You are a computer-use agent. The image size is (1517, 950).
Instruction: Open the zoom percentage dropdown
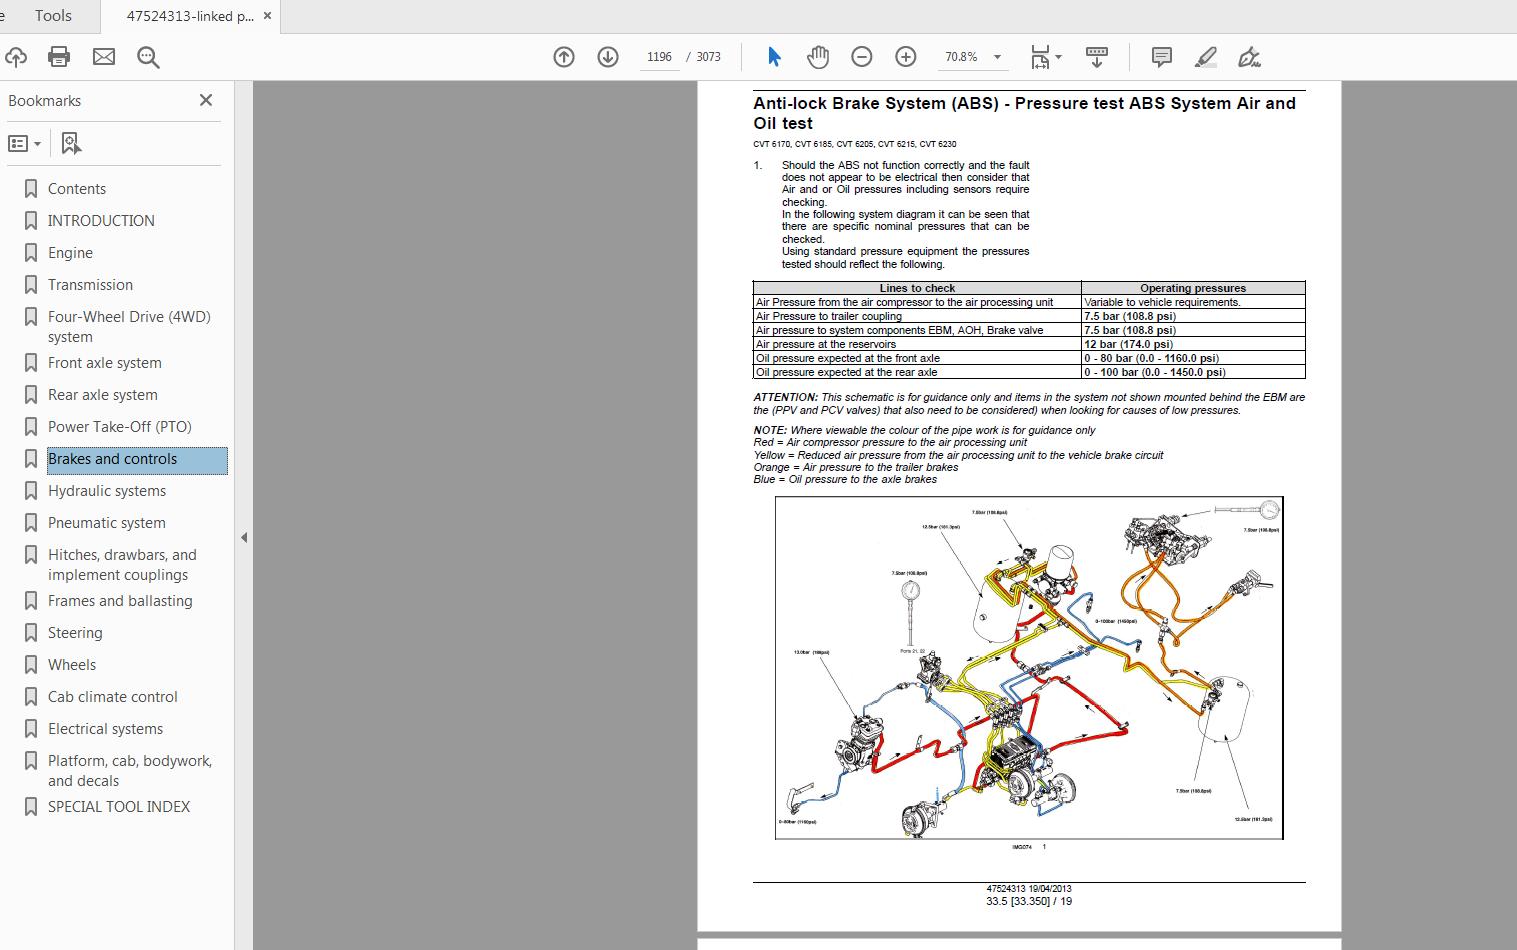click(995, 57)
